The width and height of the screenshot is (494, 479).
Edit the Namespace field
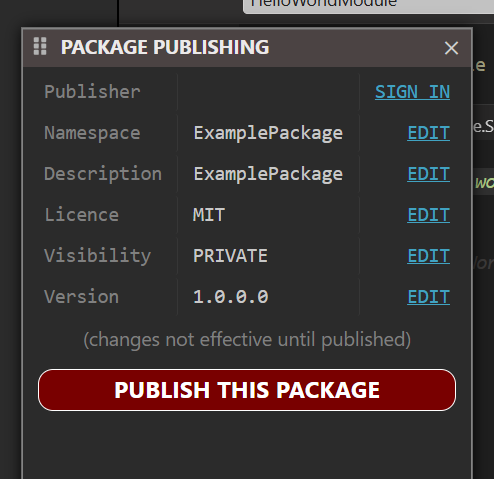point(428,133)
